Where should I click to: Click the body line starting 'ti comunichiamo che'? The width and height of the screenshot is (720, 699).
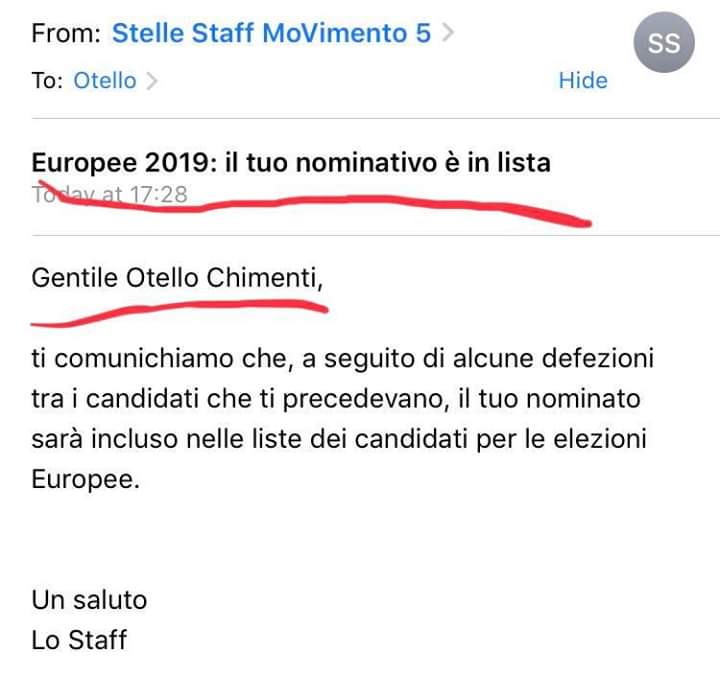tap(343, 359)
